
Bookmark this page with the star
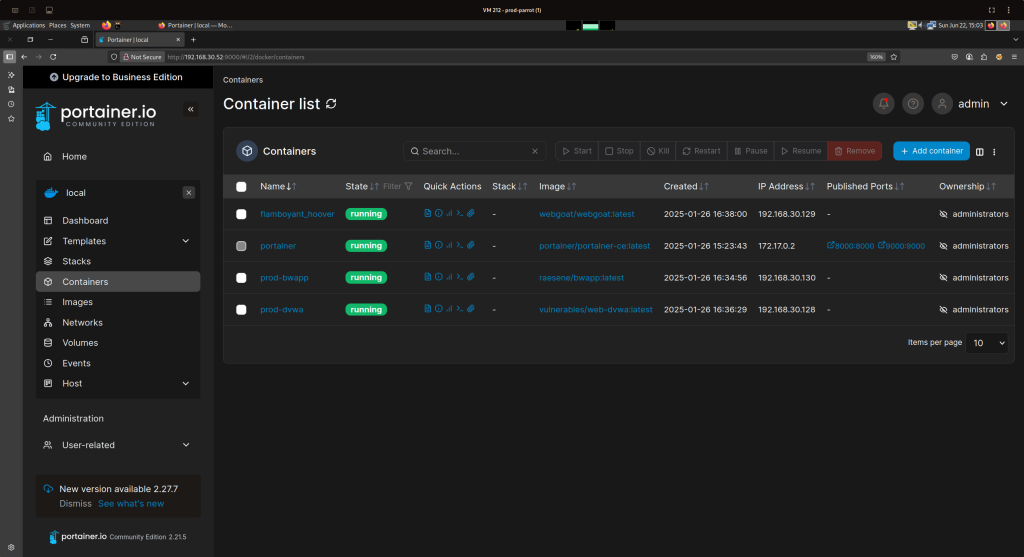tap(894, 57)
